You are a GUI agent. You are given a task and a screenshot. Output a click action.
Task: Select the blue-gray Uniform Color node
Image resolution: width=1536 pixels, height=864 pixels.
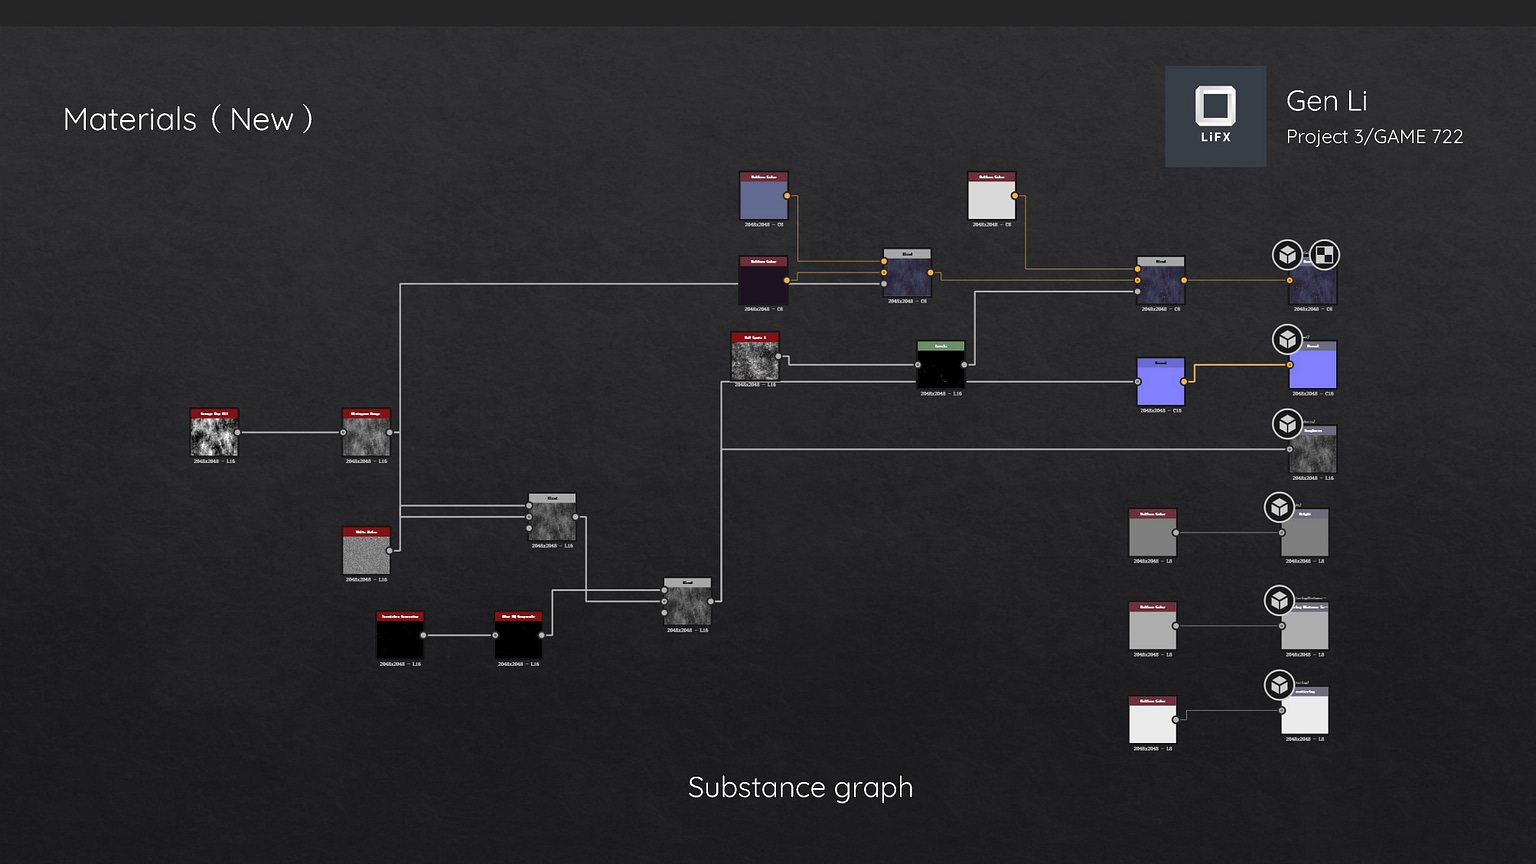pyautogui.click(x=764, y=196)
